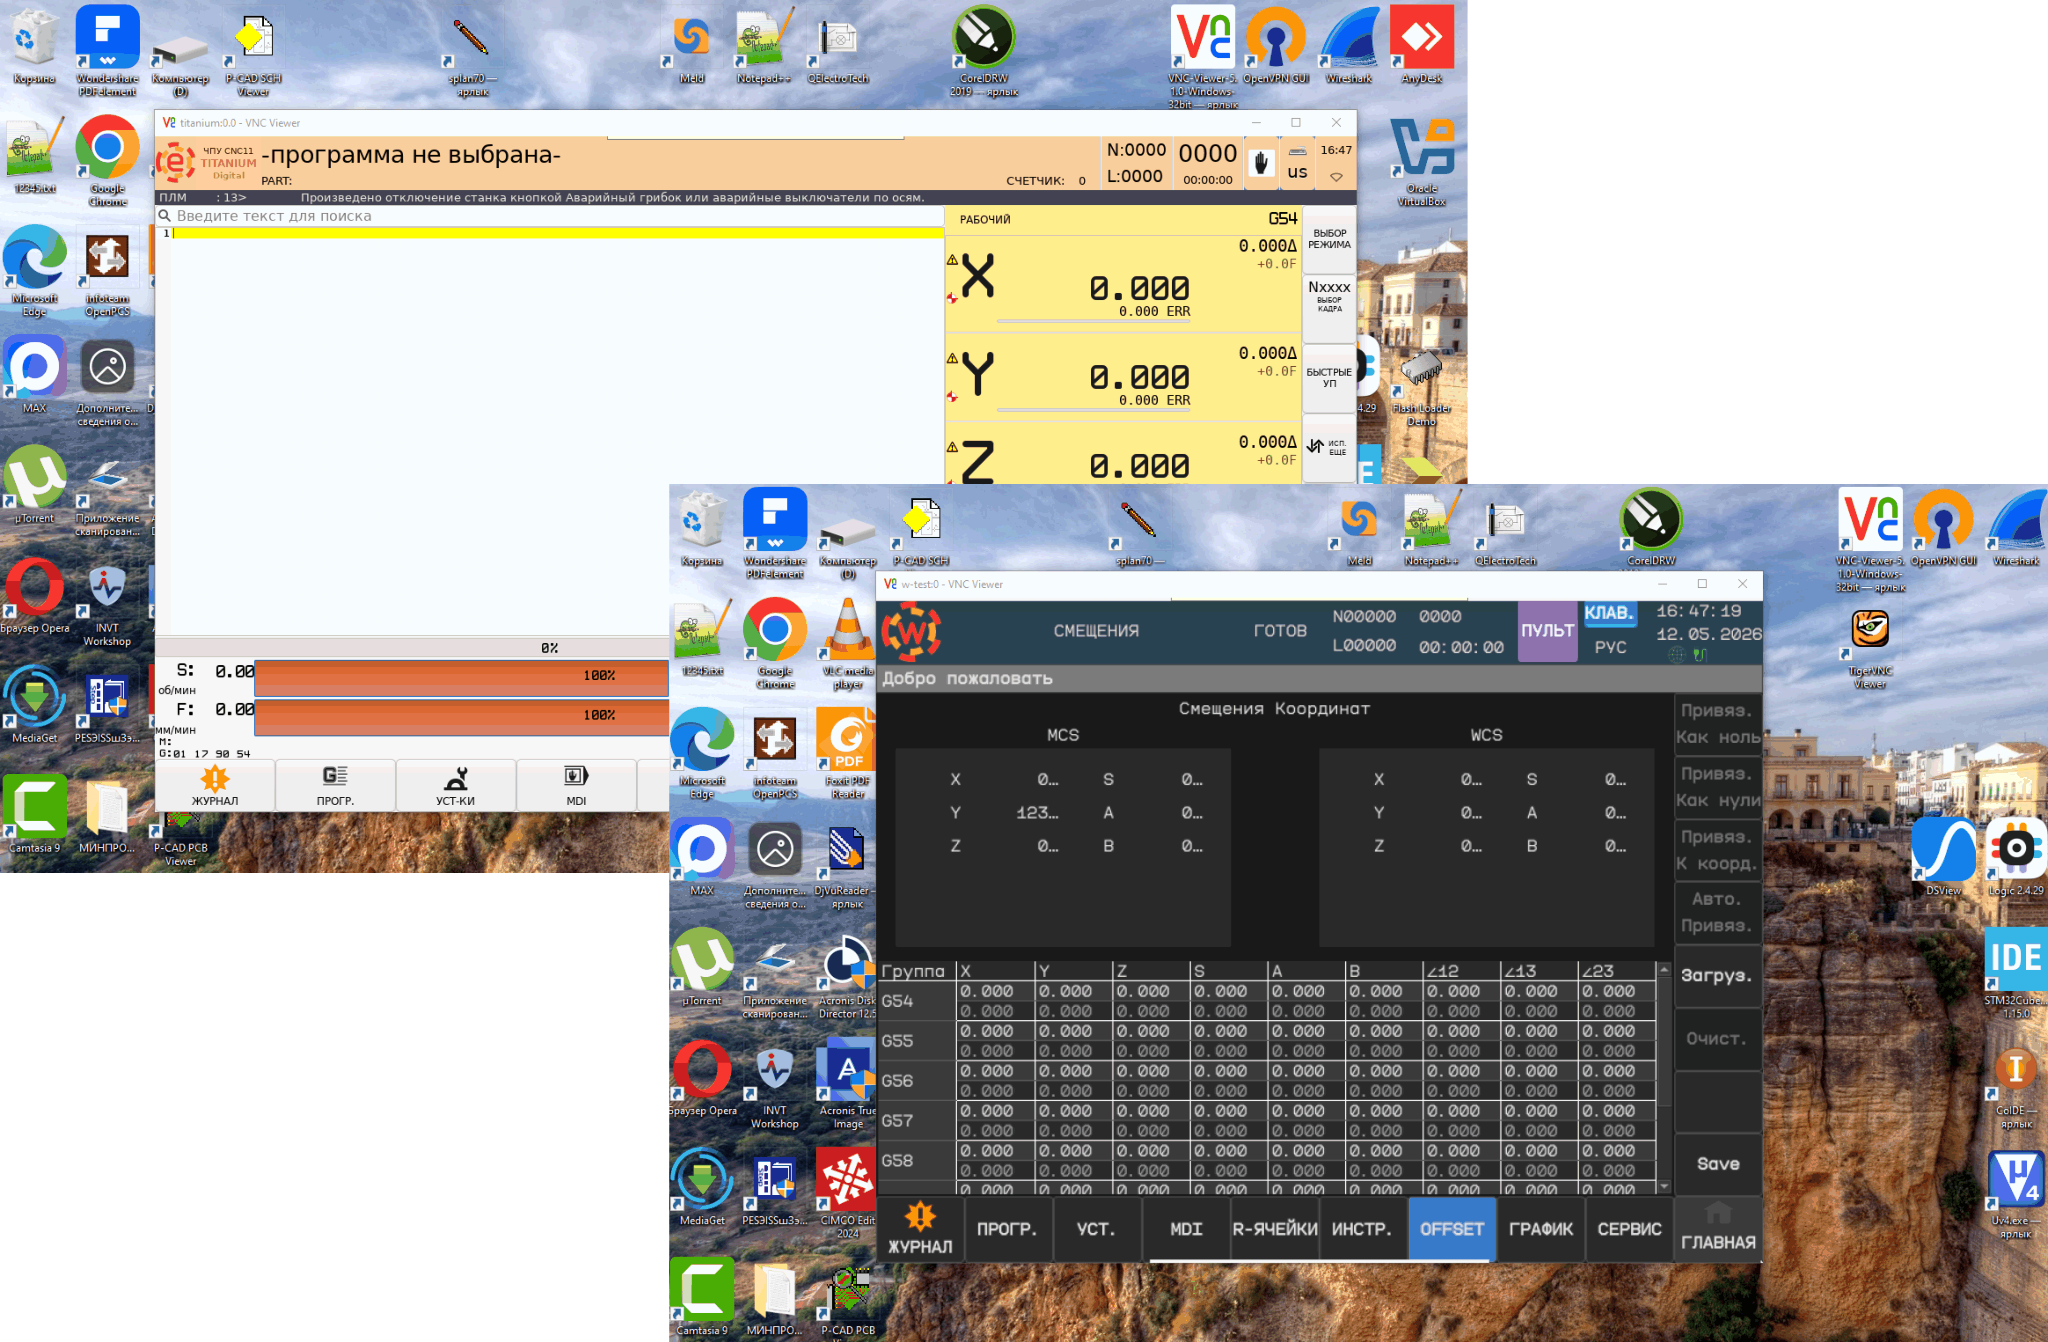The image size is (2048, 1342).
Task: Click the ГЛАВНАЯ home button in w-test
Action: 1718,1228
